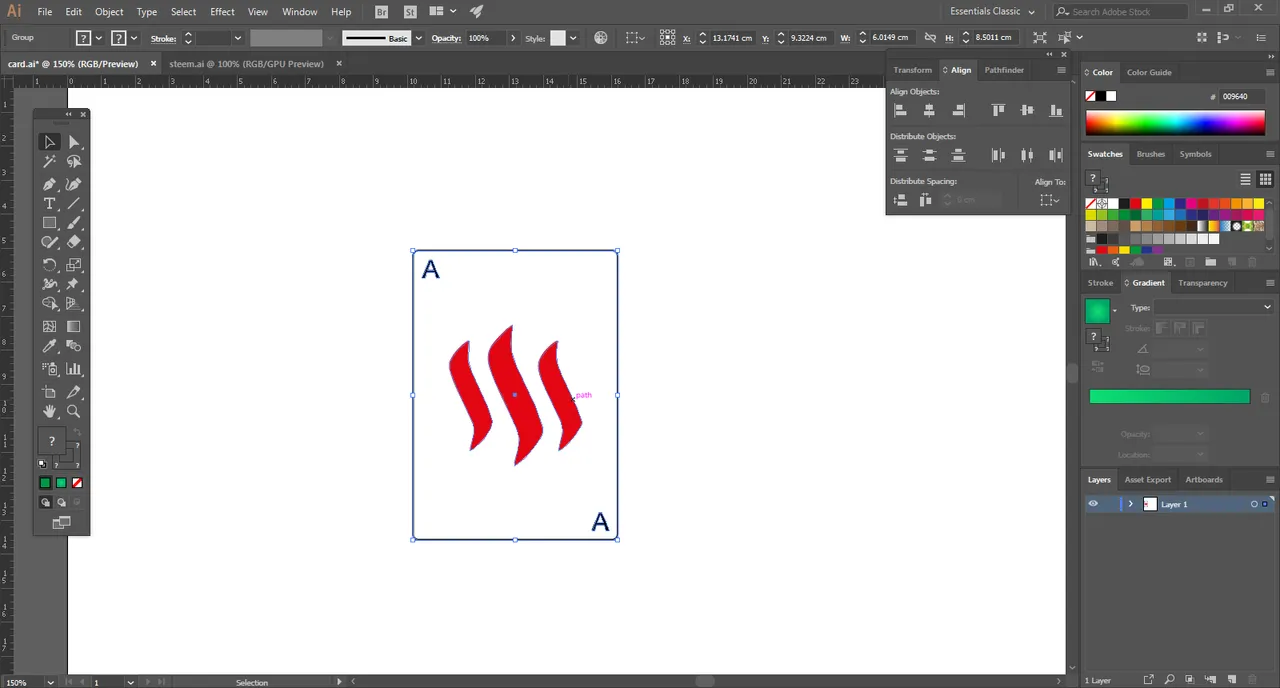Open the Object menu

[109, 12]
